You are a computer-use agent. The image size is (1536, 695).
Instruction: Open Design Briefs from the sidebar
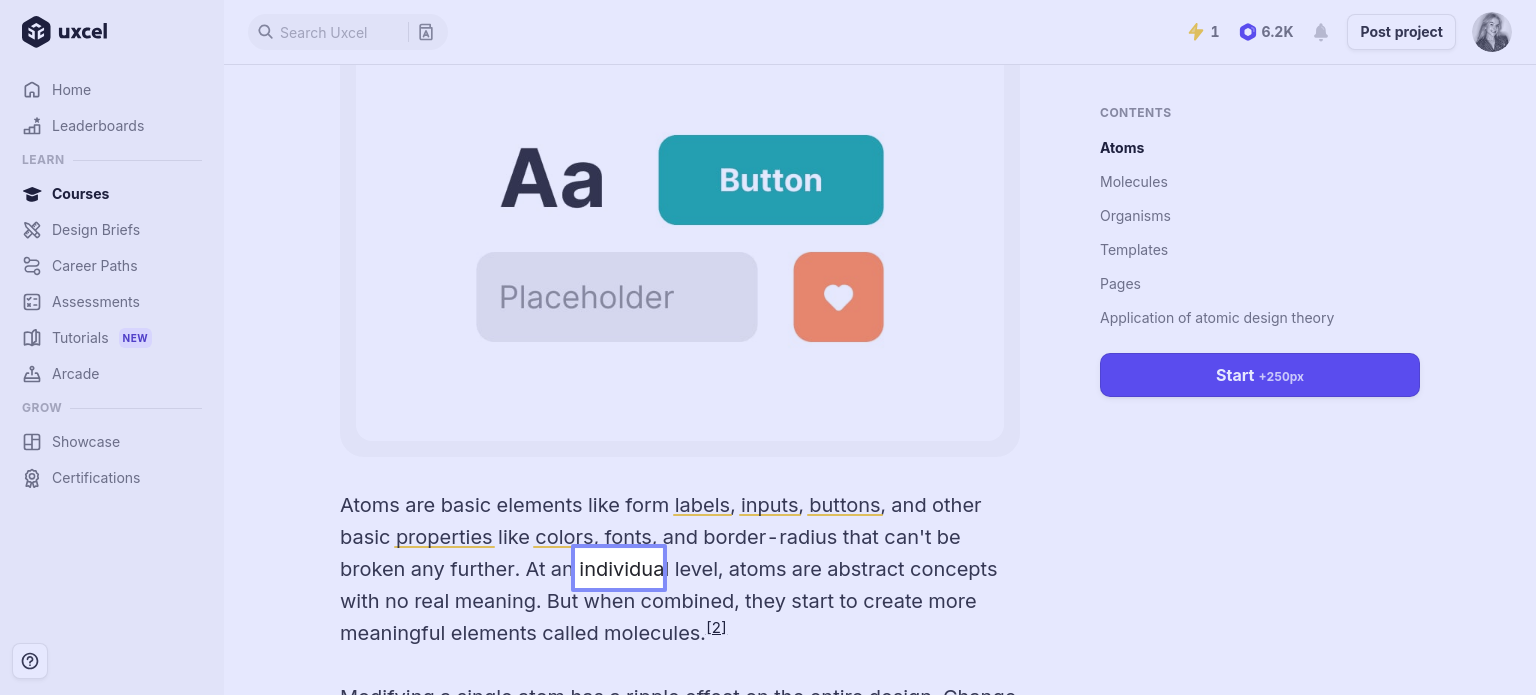(x=95, y=230)
